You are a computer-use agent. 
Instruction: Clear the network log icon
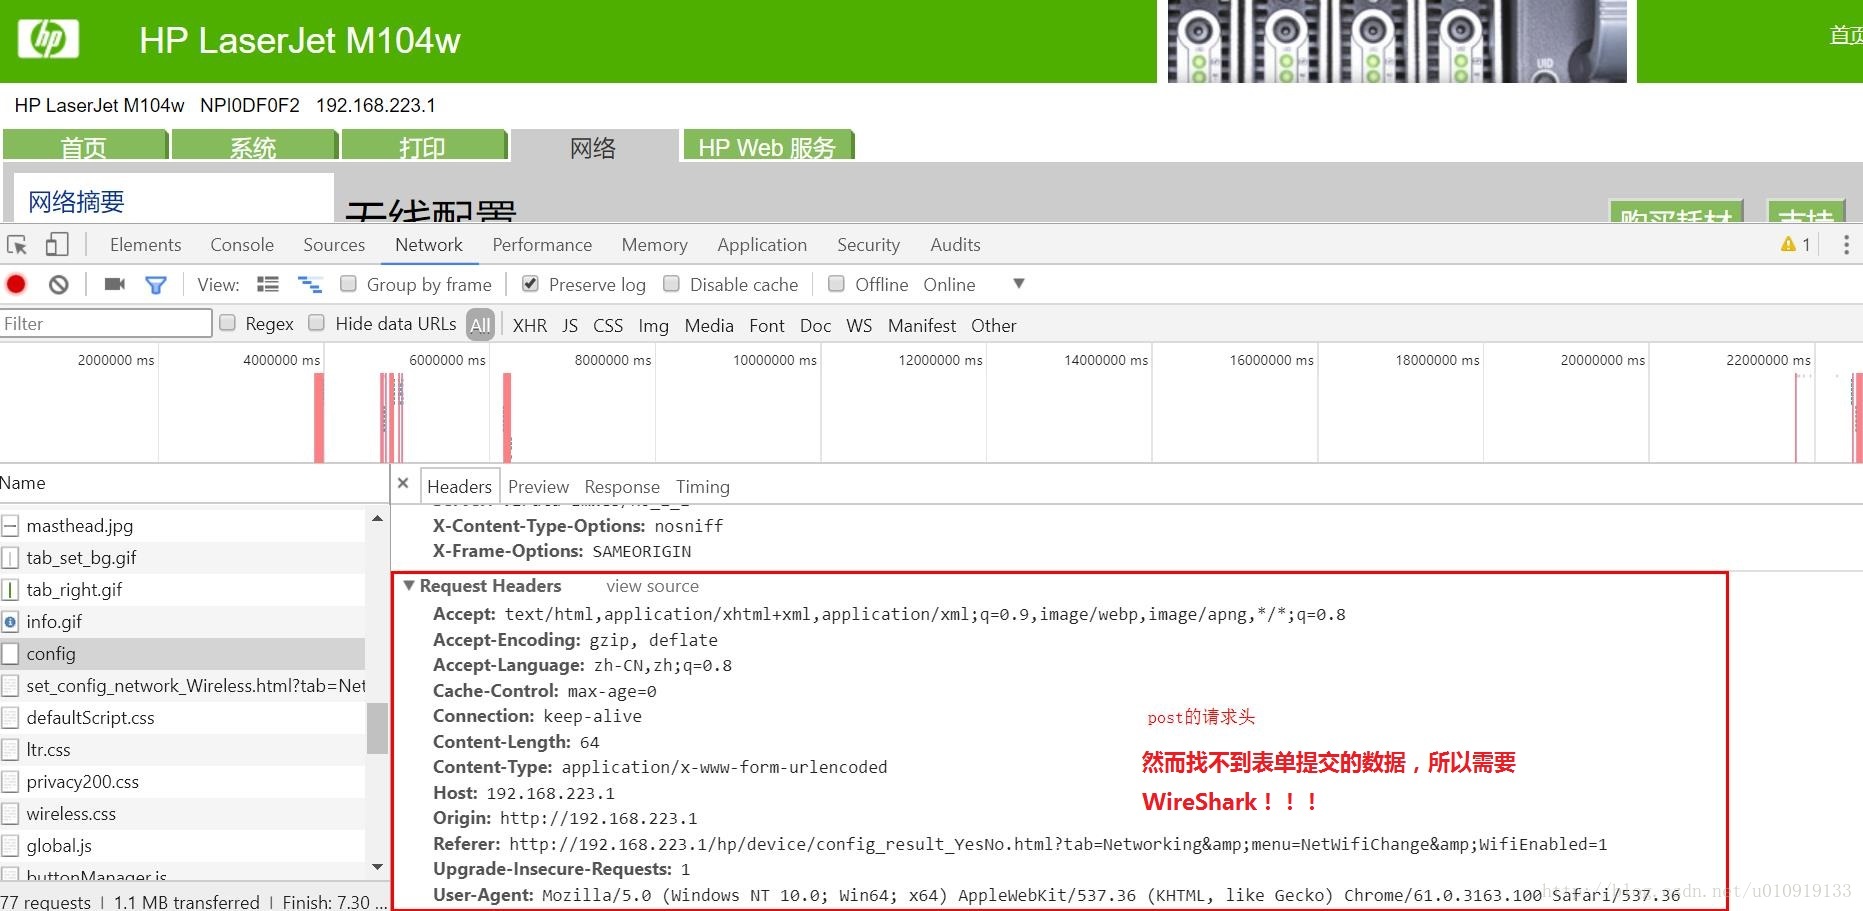(59, 284)
